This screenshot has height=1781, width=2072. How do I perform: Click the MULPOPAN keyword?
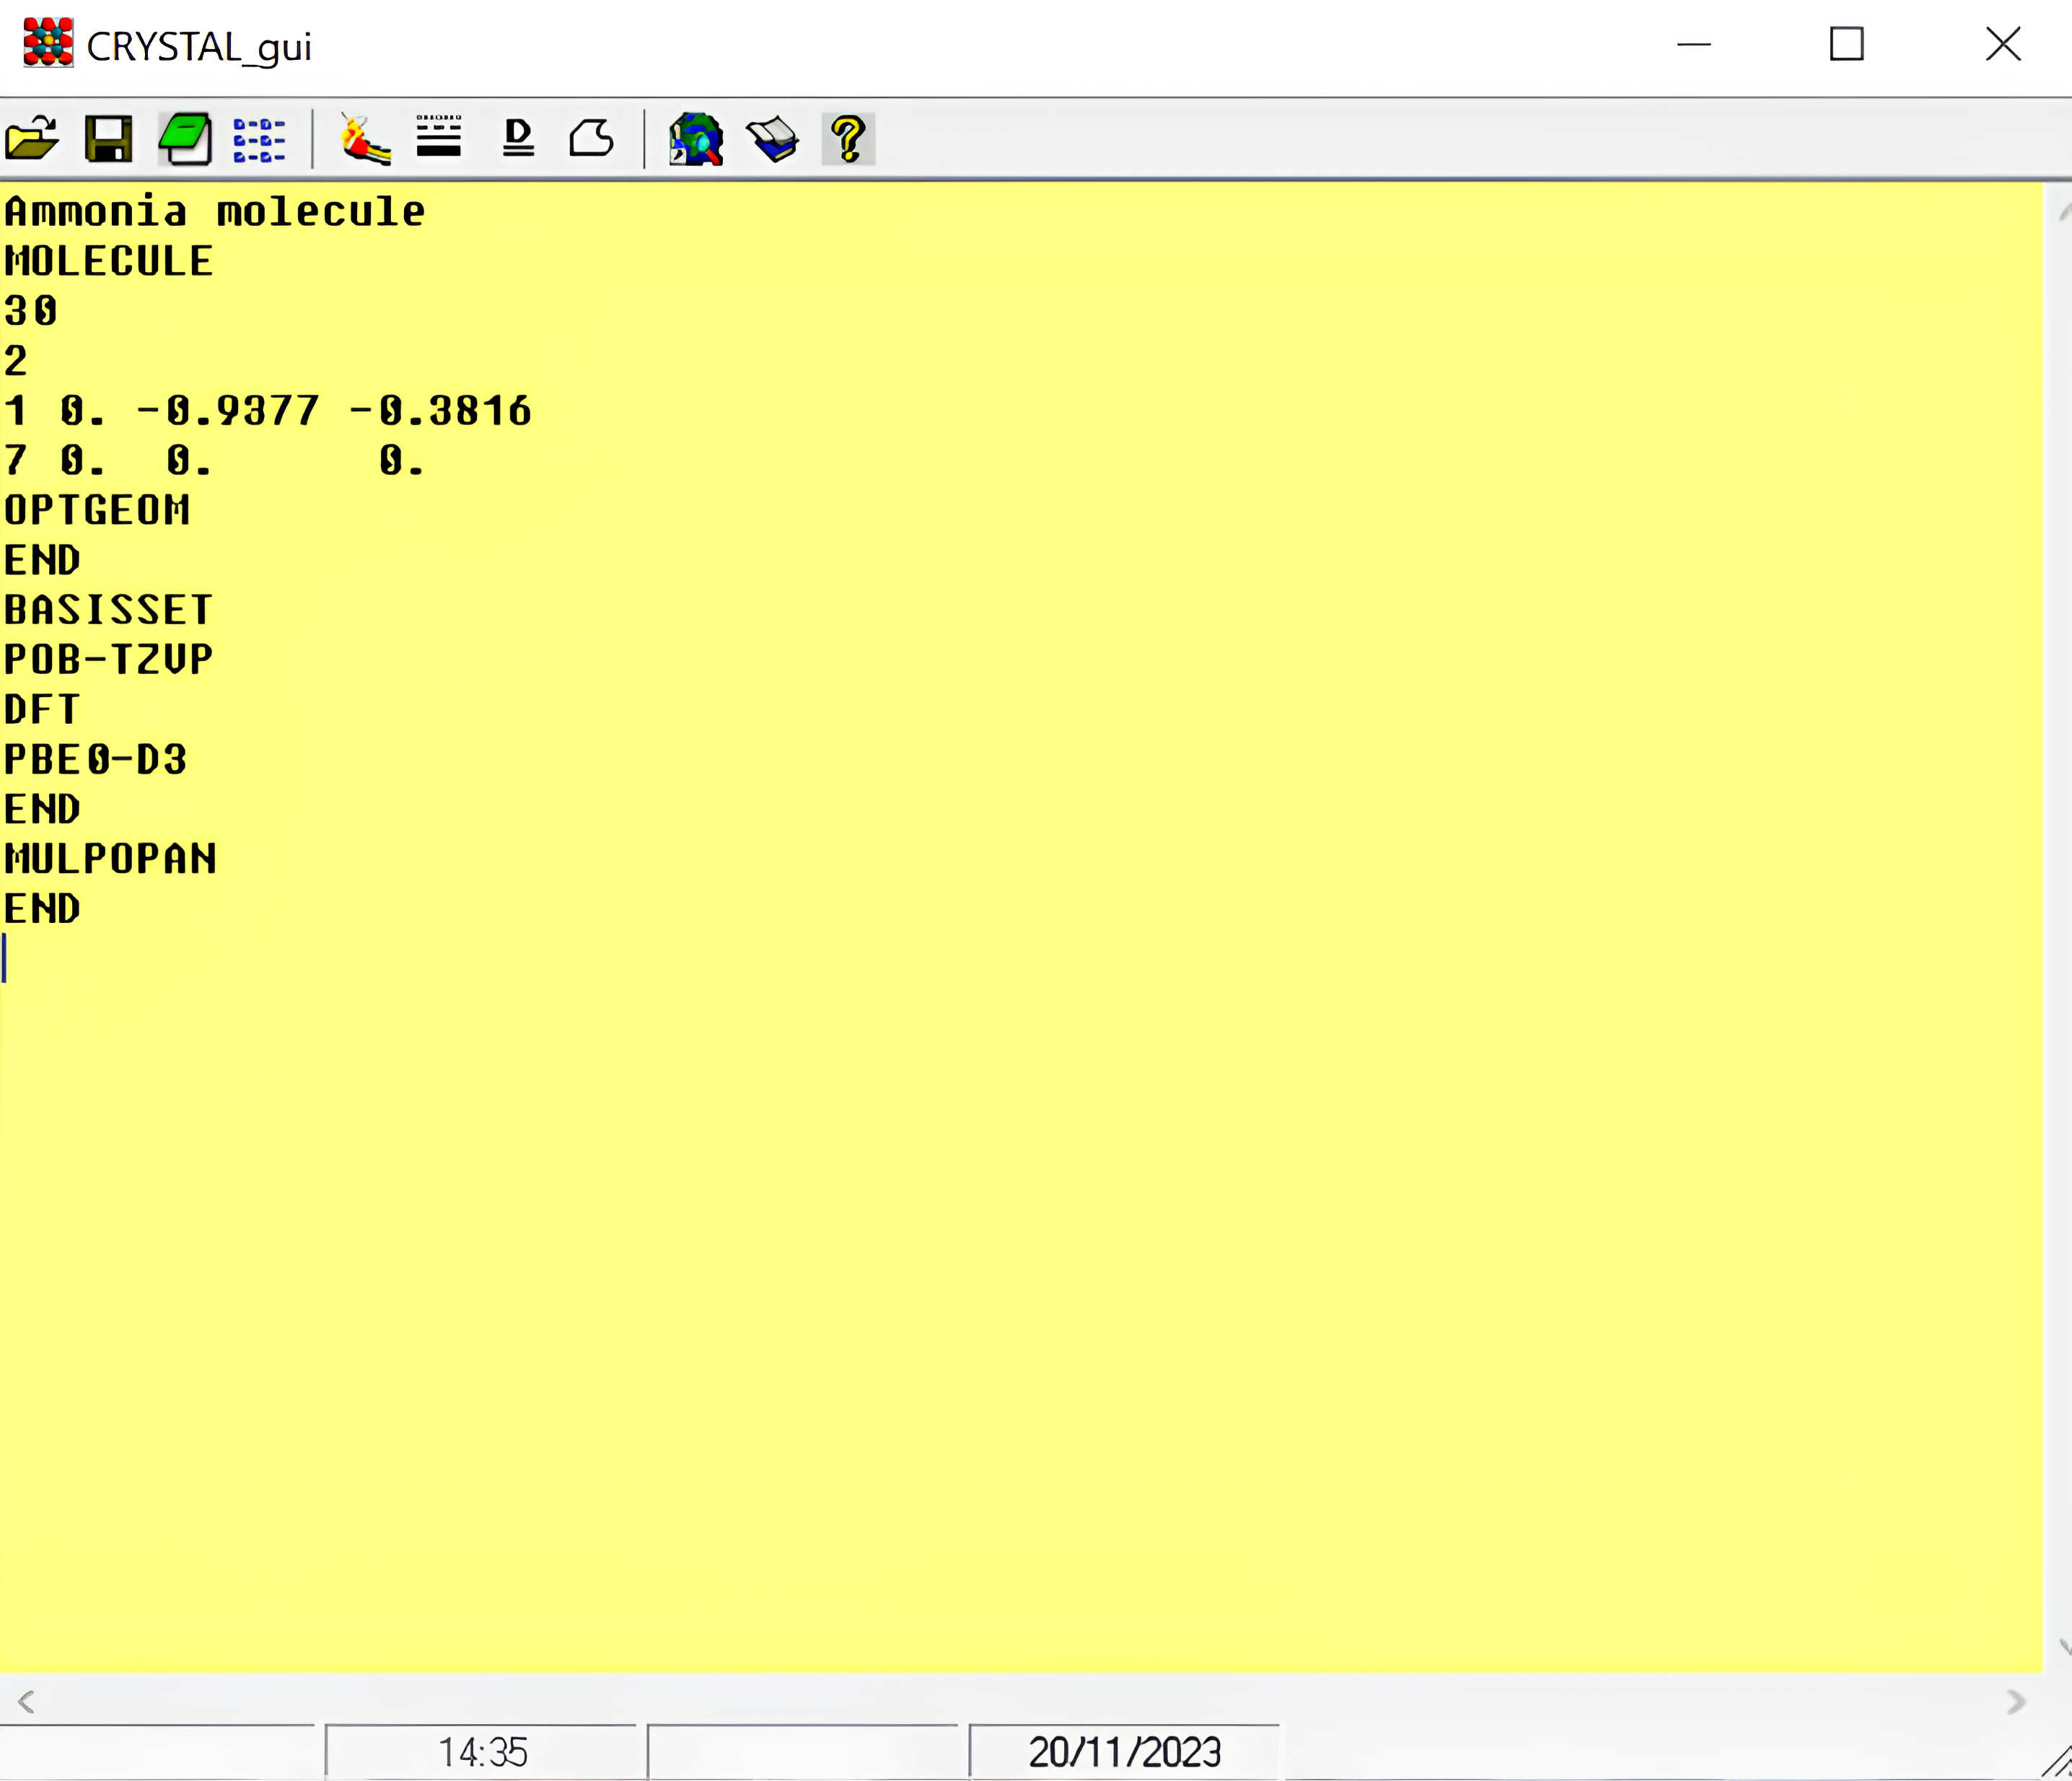tap(110, 859)
